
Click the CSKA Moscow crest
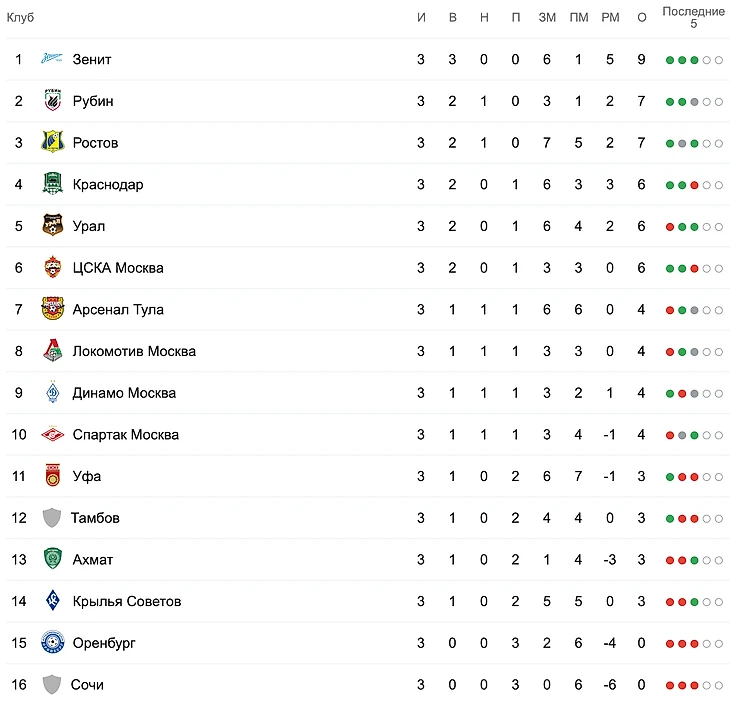(52, 268)
